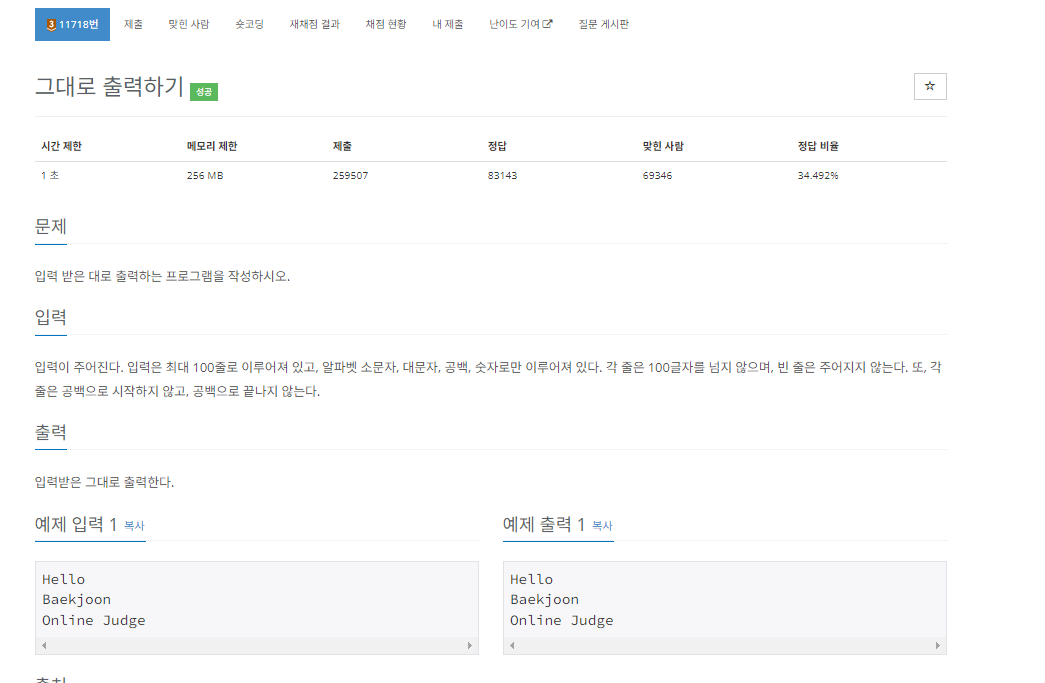This screenshot has height=683, width=1045.
Task: Copy example output 1 with 복사
Action: 602,526
